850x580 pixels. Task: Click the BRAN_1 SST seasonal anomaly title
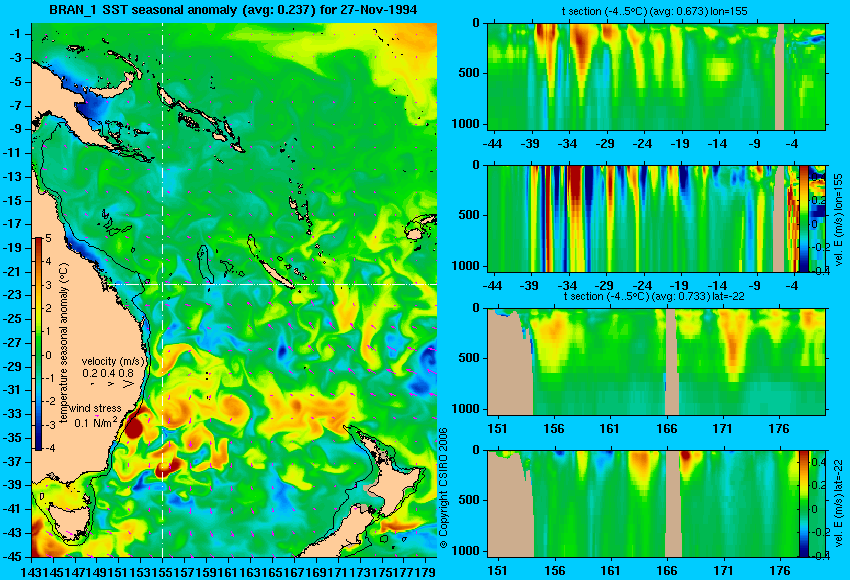coord(233,9)
